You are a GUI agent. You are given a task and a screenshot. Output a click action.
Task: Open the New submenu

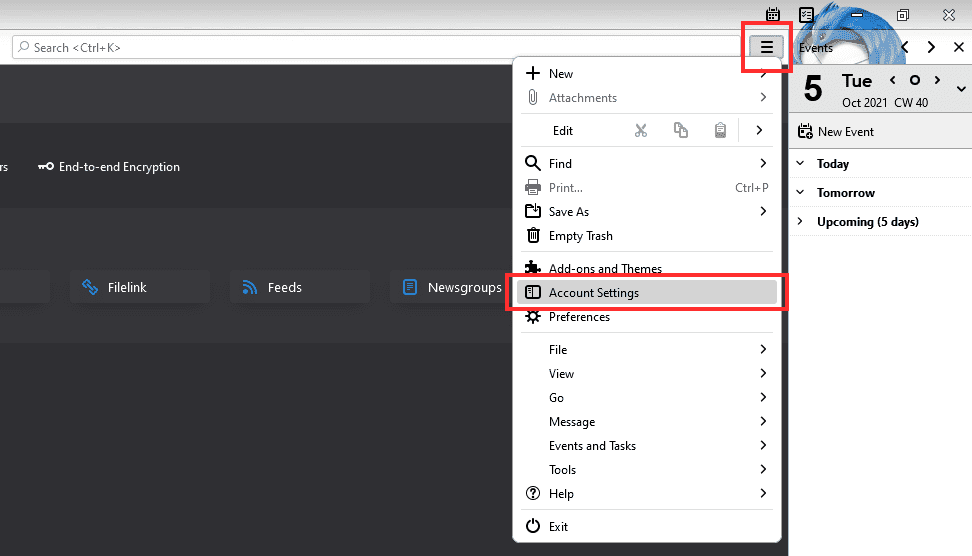coord(647,74)
